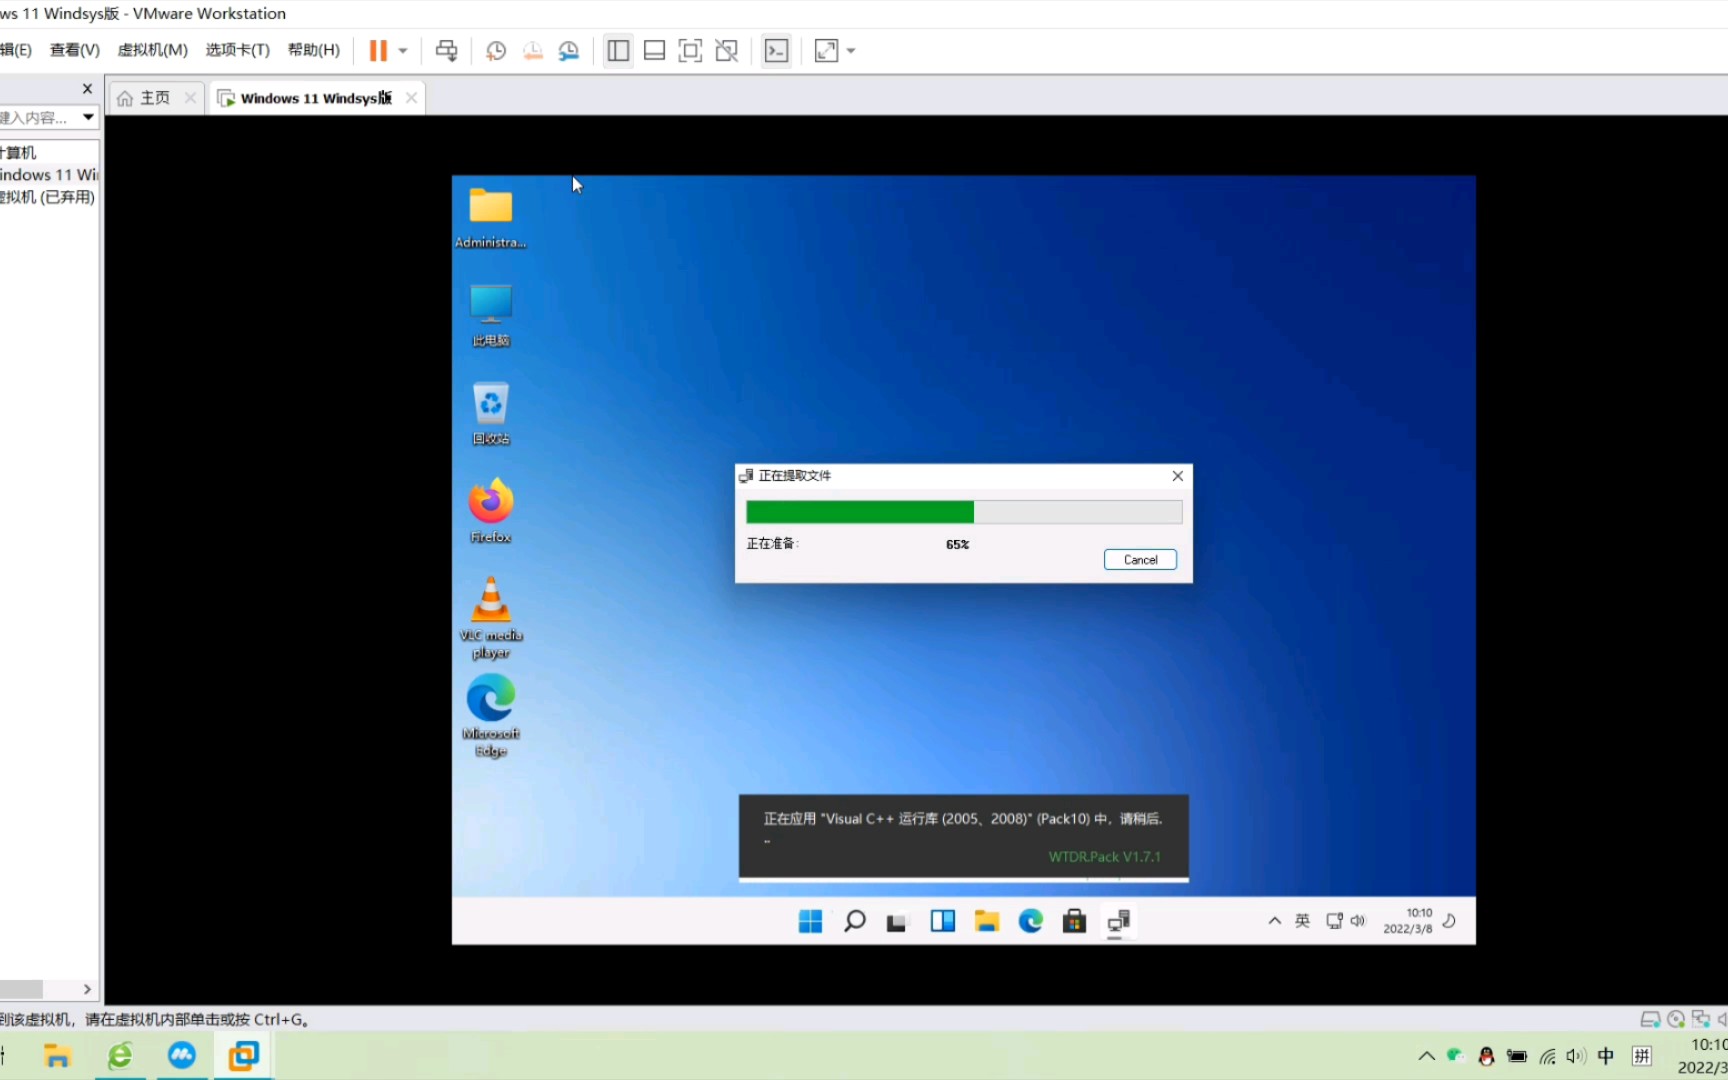
Task: Suspend the virtual machine
Action: tap(378, 50)
